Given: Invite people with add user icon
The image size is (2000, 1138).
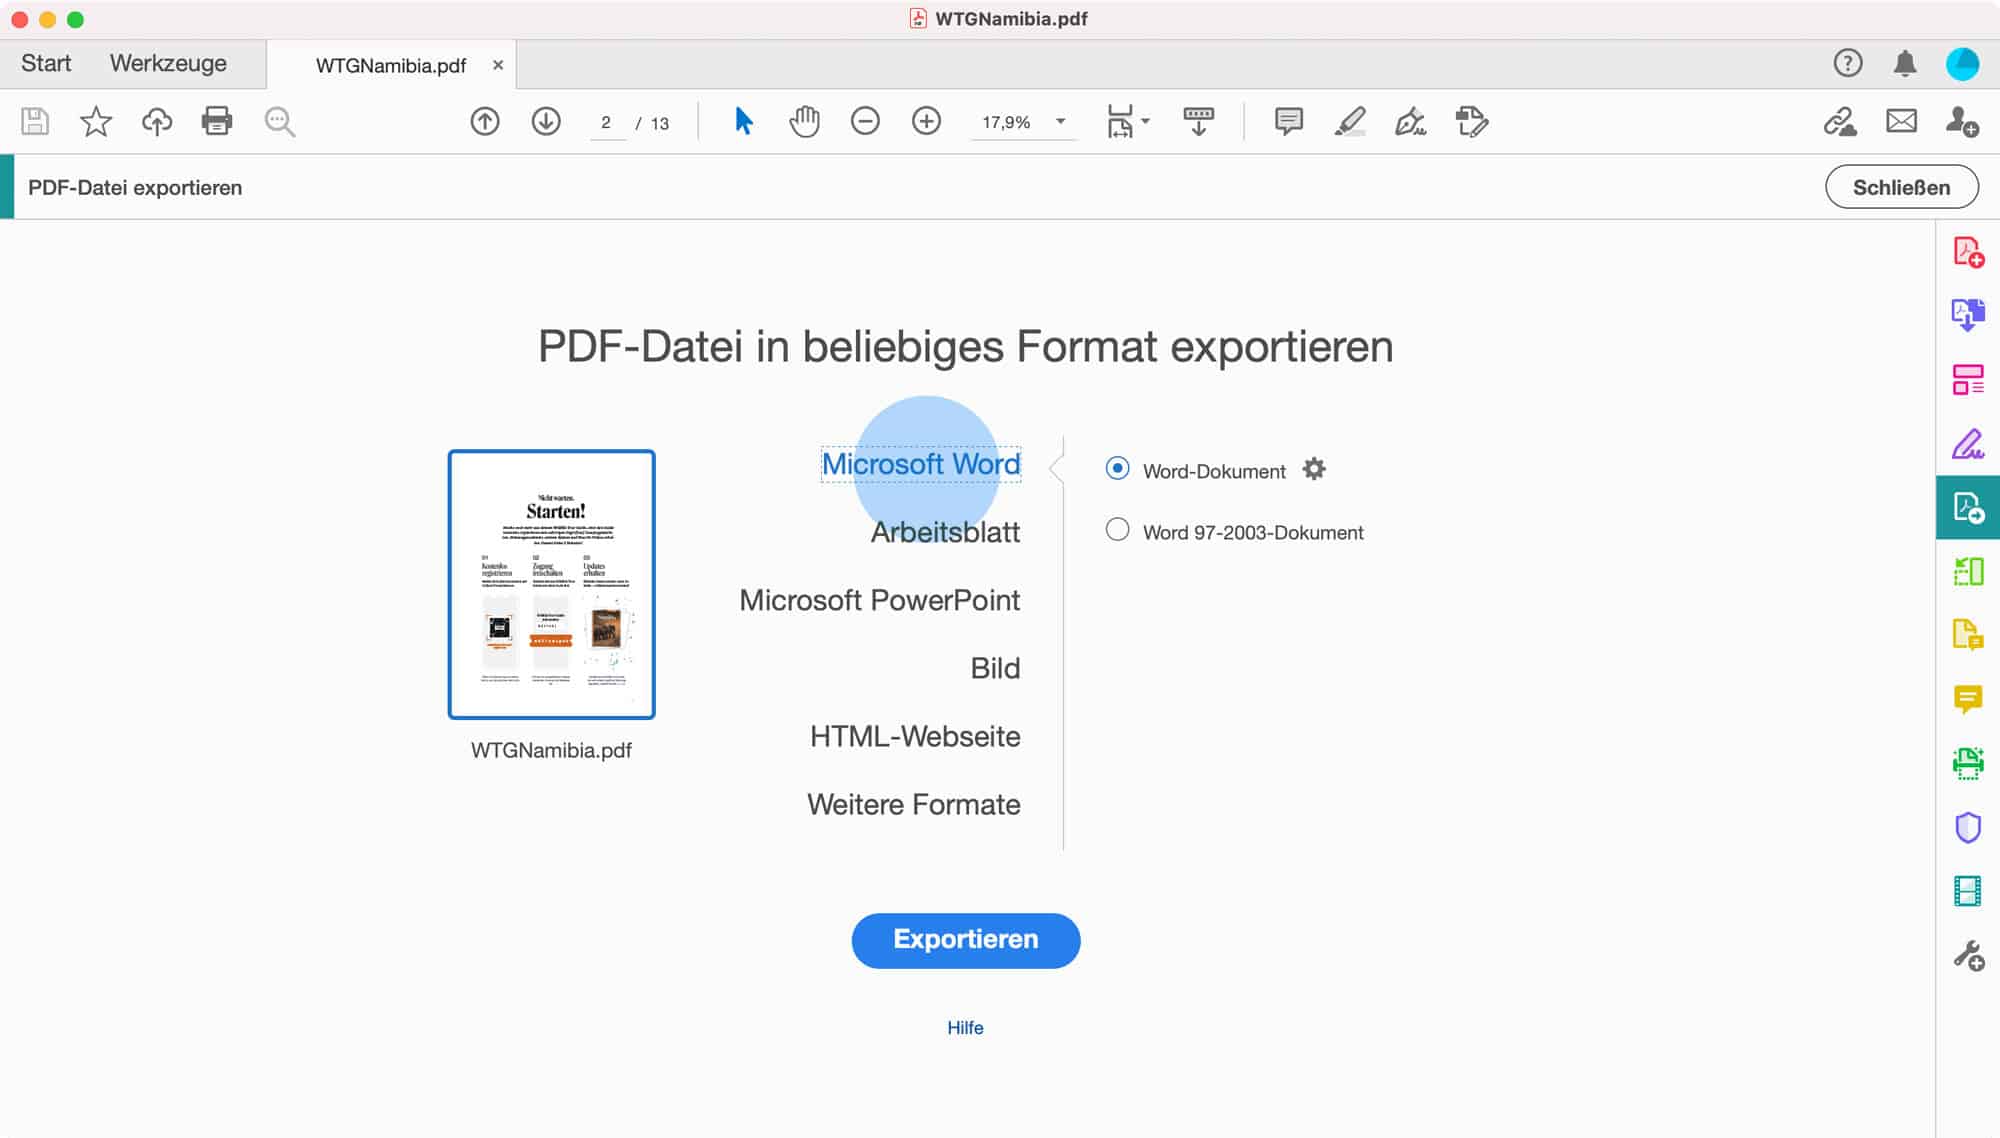Looking at the screenshot, I should (1962, 122).
